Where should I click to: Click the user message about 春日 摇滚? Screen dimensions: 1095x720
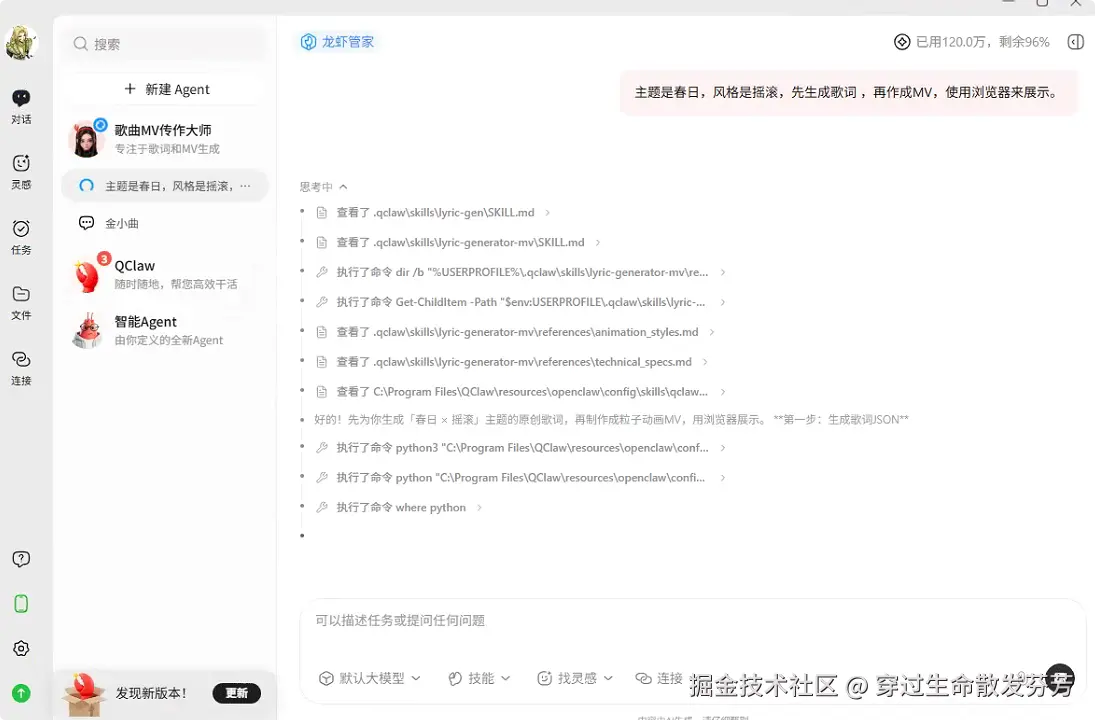tap(848, 92)
